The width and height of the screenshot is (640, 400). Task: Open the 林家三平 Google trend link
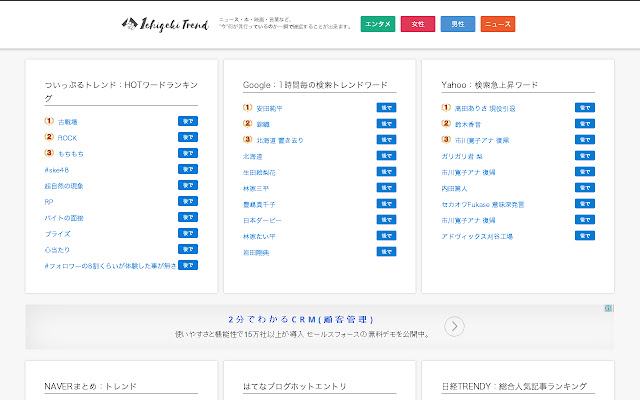click(x=256, y=189)
